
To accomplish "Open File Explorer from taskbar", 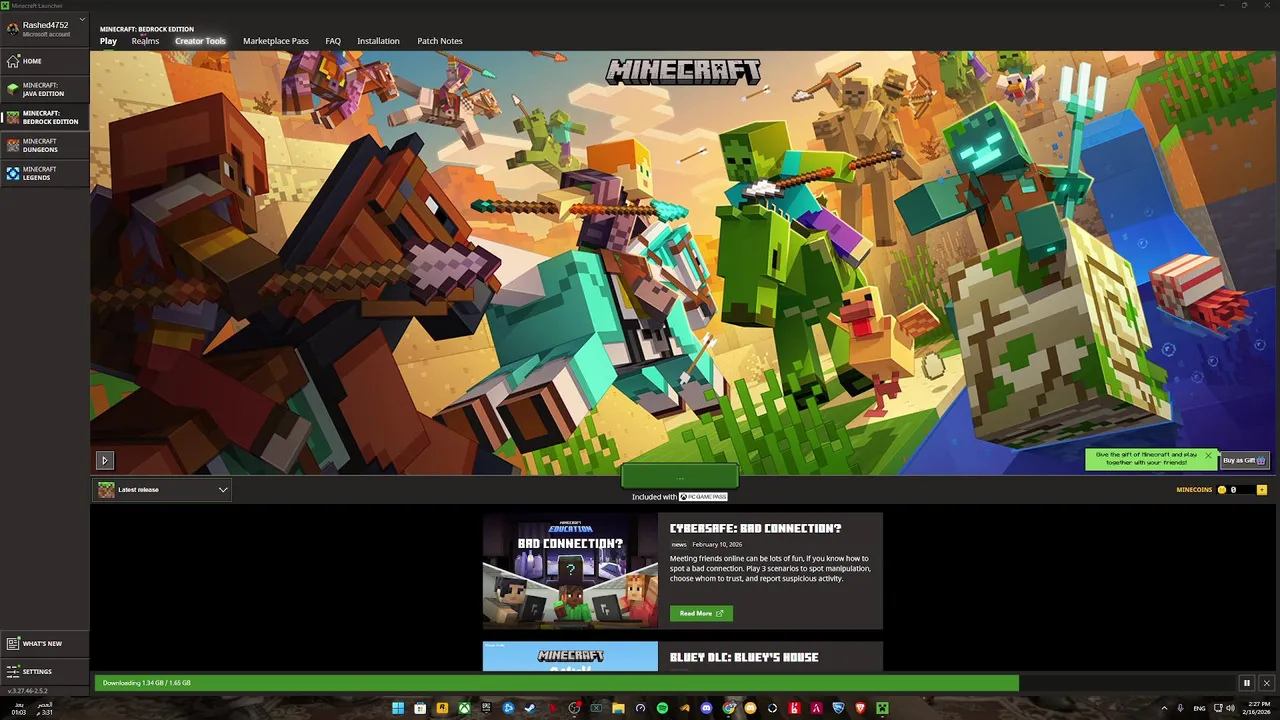I will 618,708.
